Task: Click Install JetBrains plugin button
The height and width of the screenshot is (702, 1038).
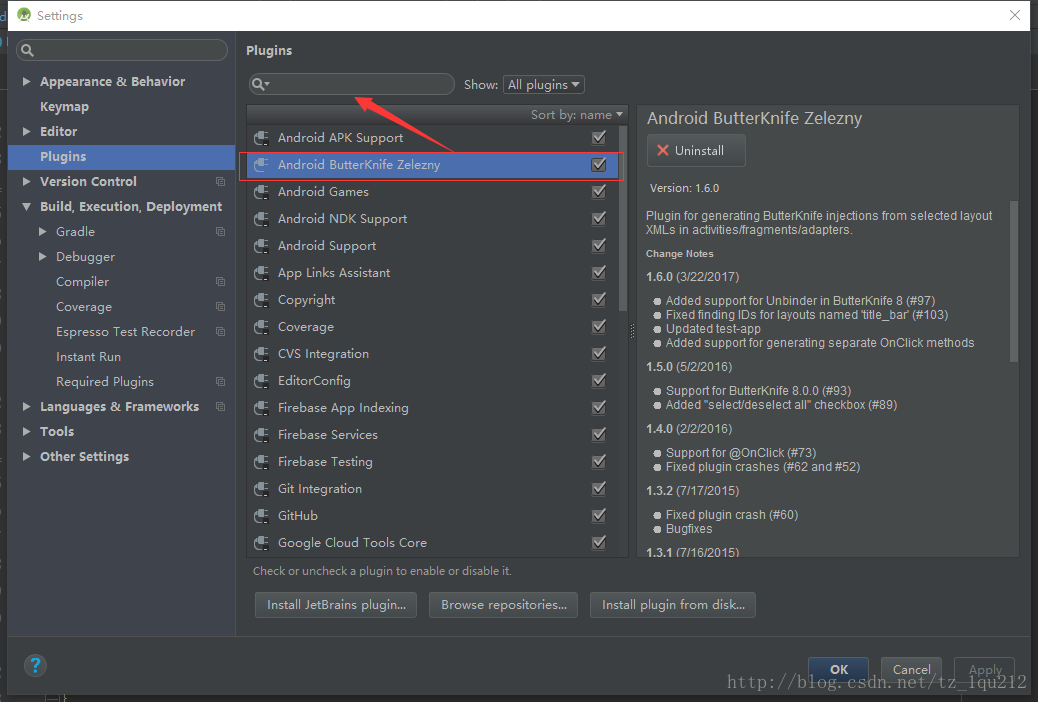Action: tap(336, 605)
